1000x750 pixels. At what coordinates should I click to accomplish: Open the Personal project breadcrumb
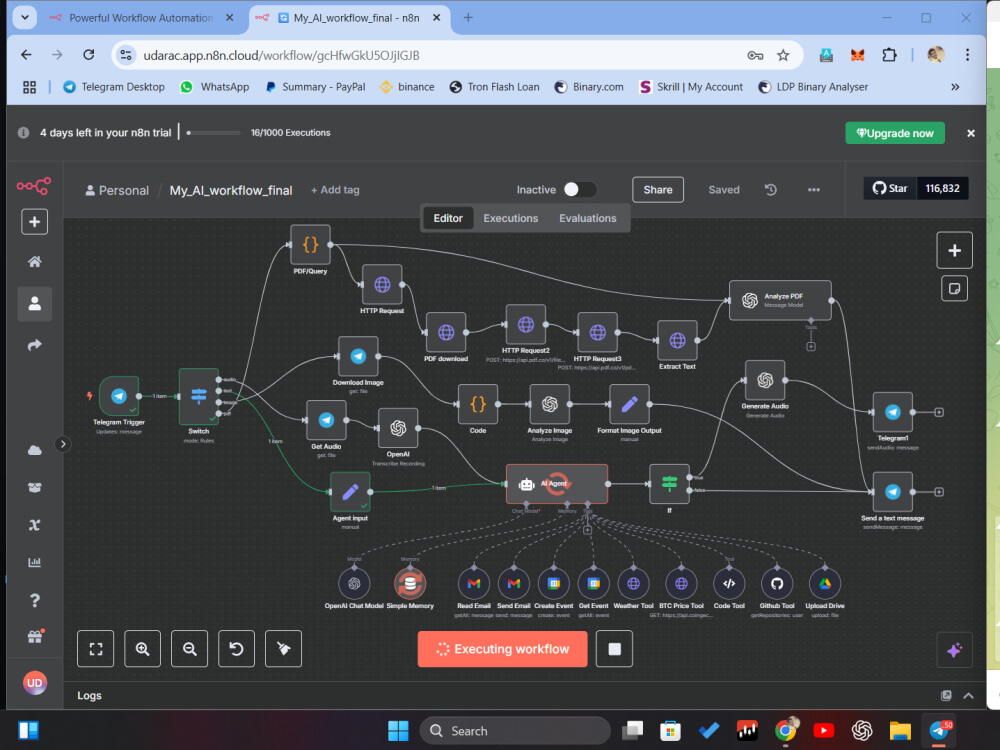tap(117, 190)
